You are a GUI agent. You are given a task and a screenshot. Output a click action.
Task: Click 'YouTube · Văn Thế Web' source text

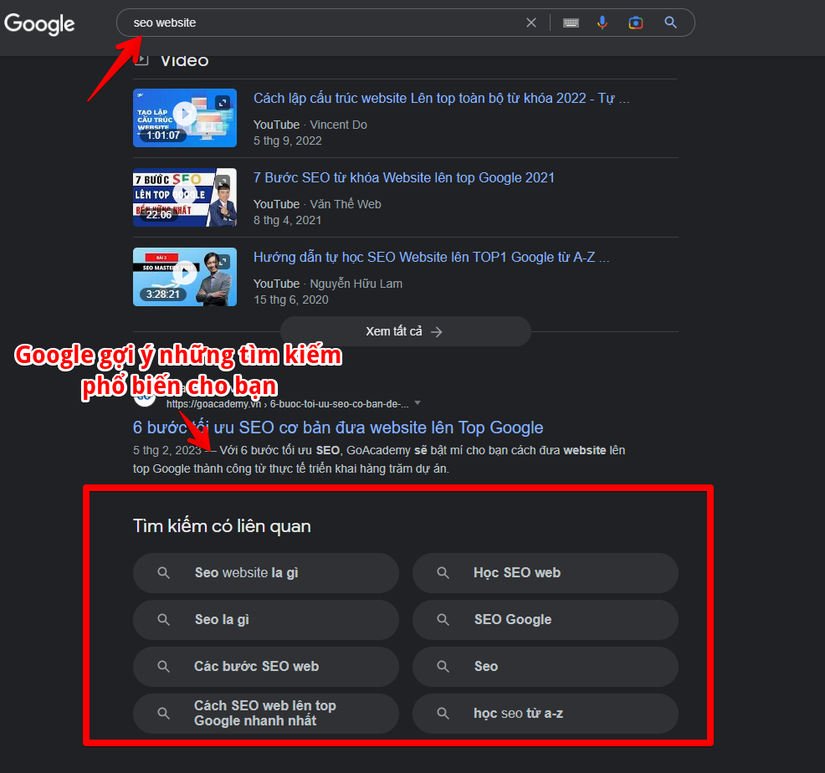[317, 204]
